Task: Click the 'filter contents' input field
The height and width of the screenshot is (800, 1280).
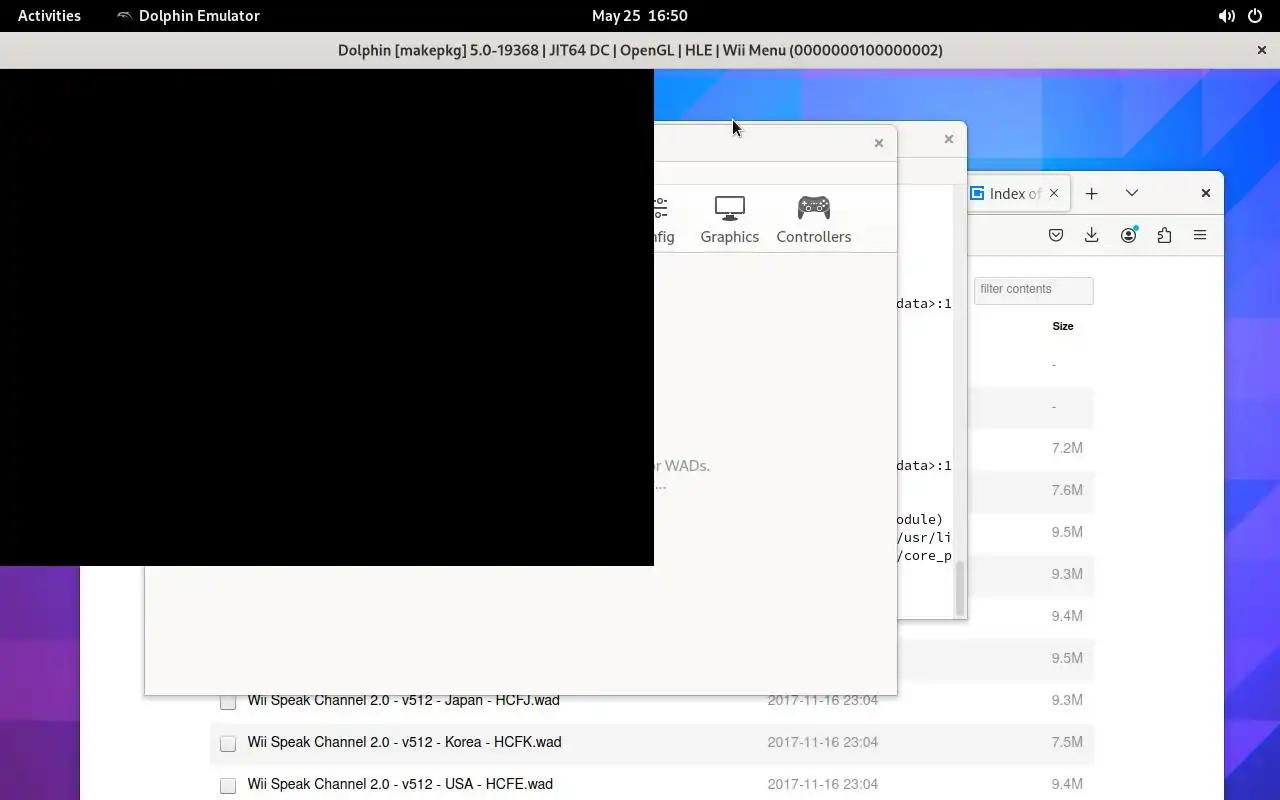Action: (1034, 290)
